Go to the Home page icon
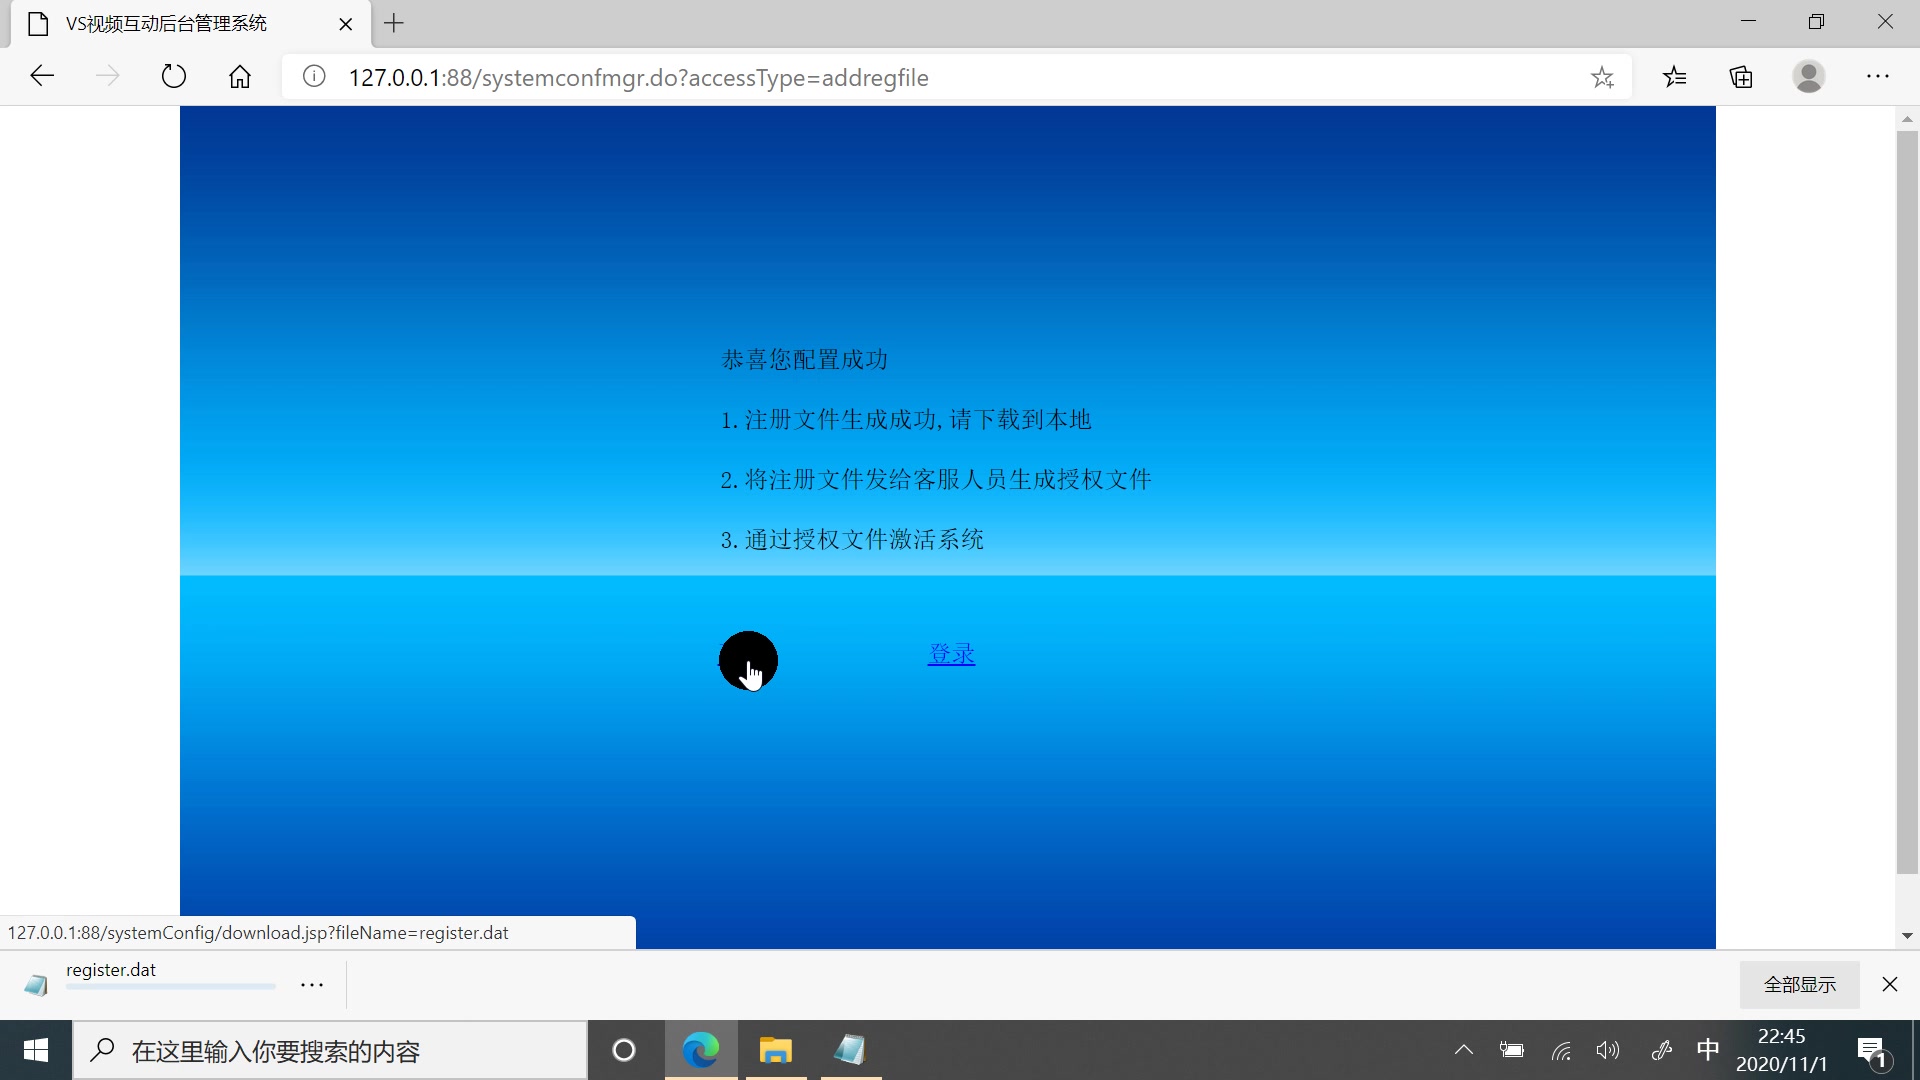The width and height of the screenshot is (1920, 1080). (x=240, y=77)
